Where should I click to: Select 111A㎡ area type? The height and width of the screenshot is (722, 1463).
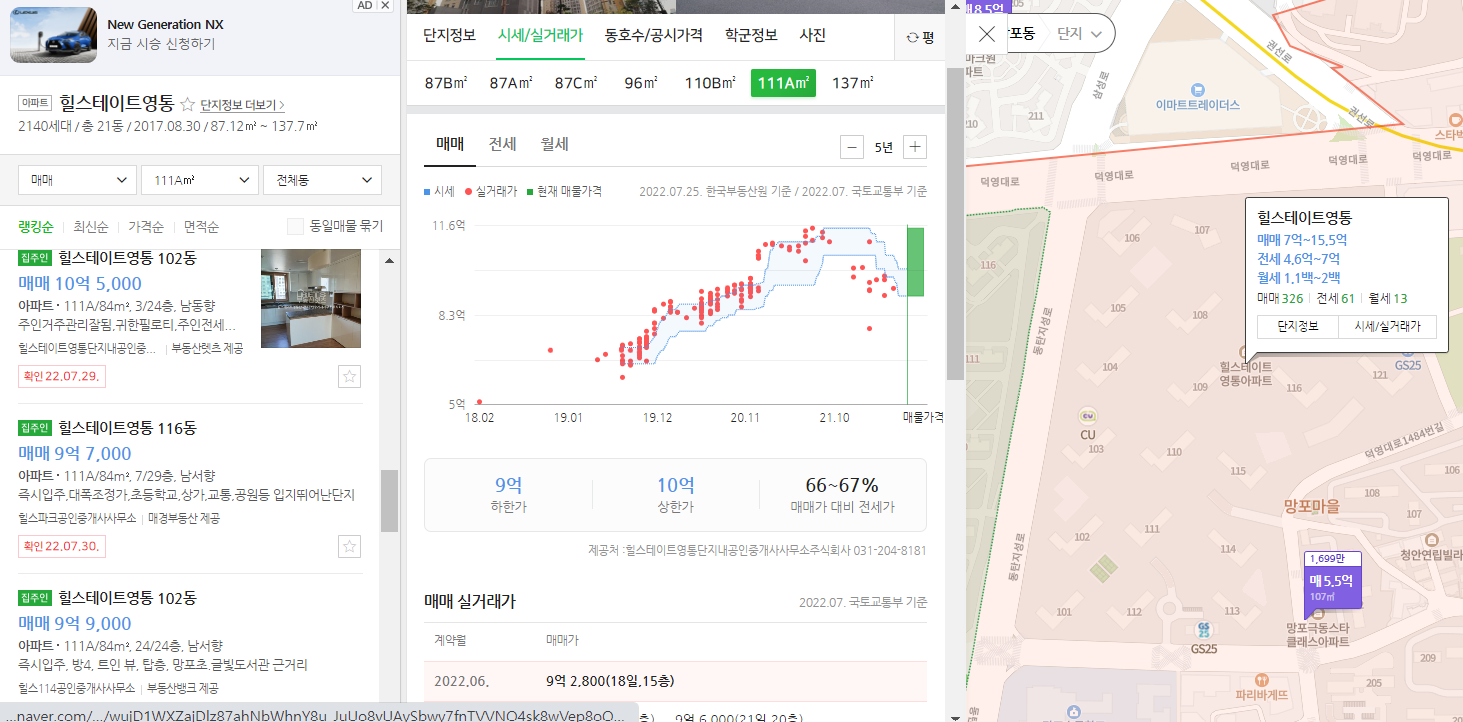[x=783, y=83]
